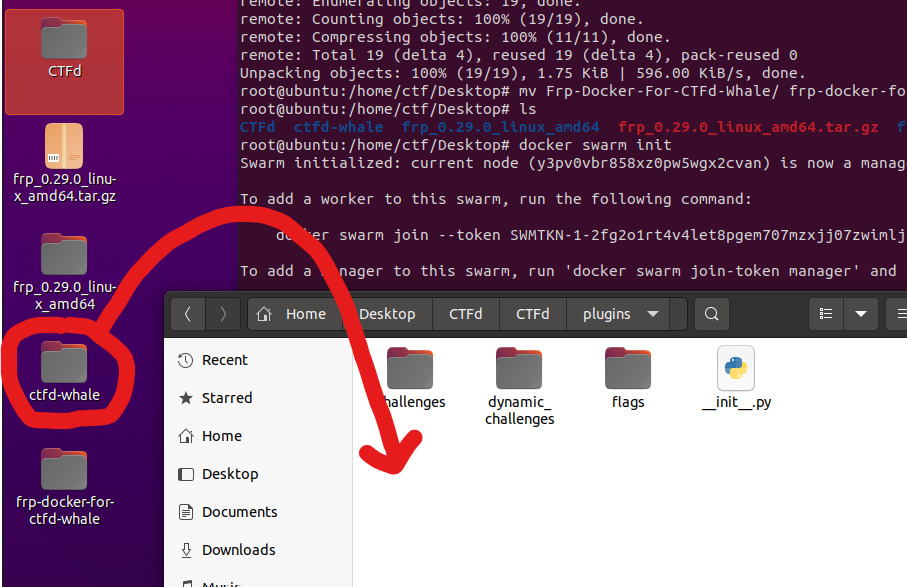Screen dimensions: 907x587
Task: Click the swarm join token text in terminal
Action: (x=708, y=235)
